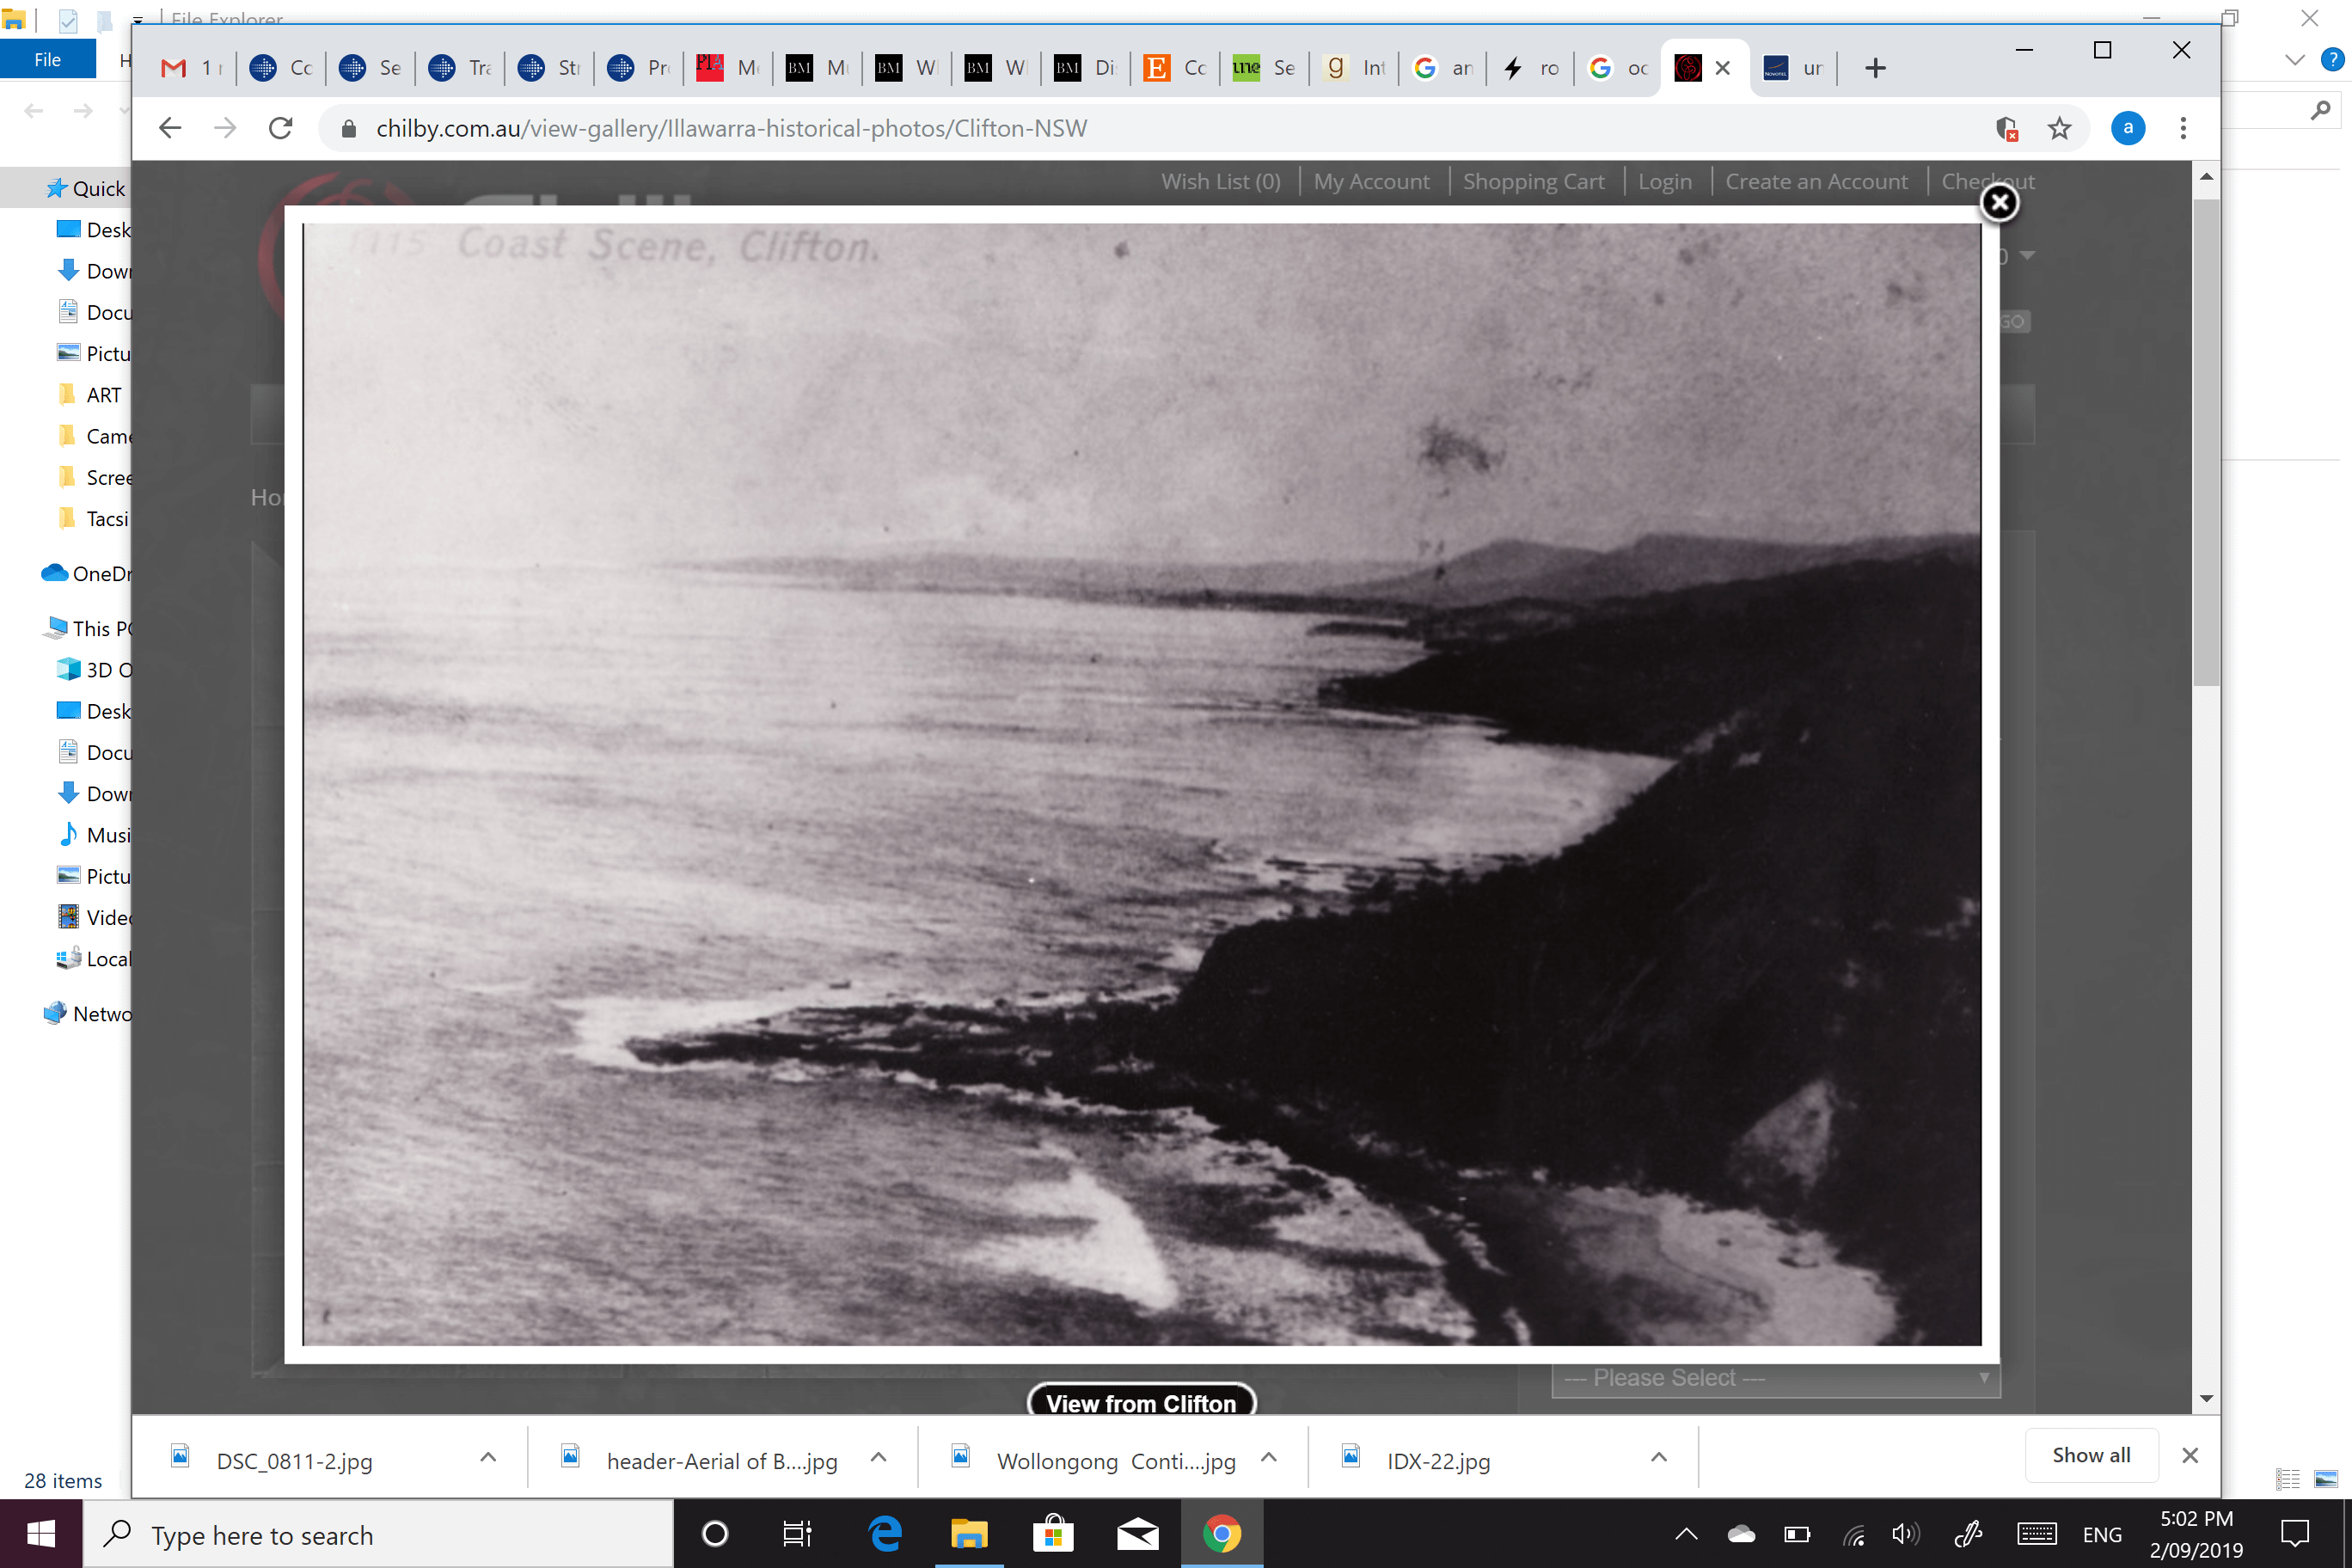The image size is (2352, 1568).
Task: Click the Windows taskbar search box
Action: pyautogui.click(x=380, y=1535)
